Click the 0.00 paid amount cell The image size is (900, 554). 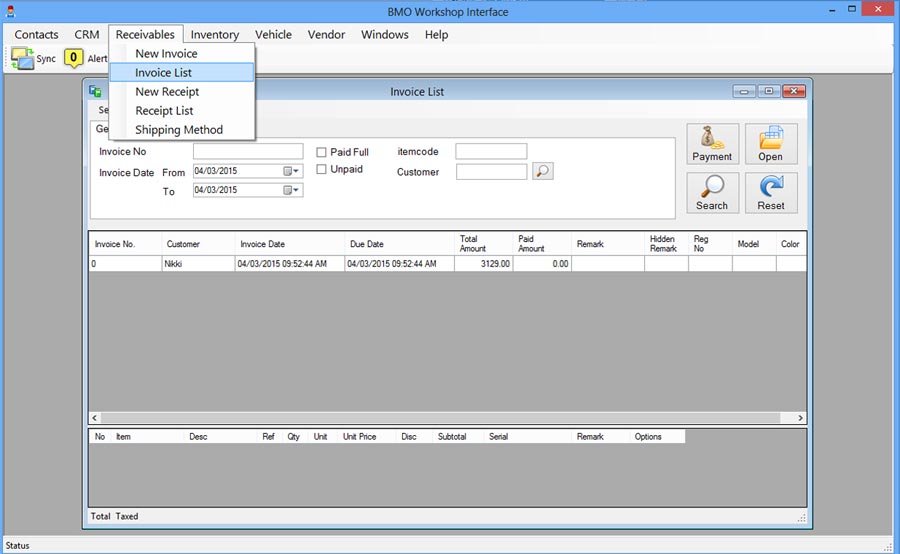(x=542, y=264)
